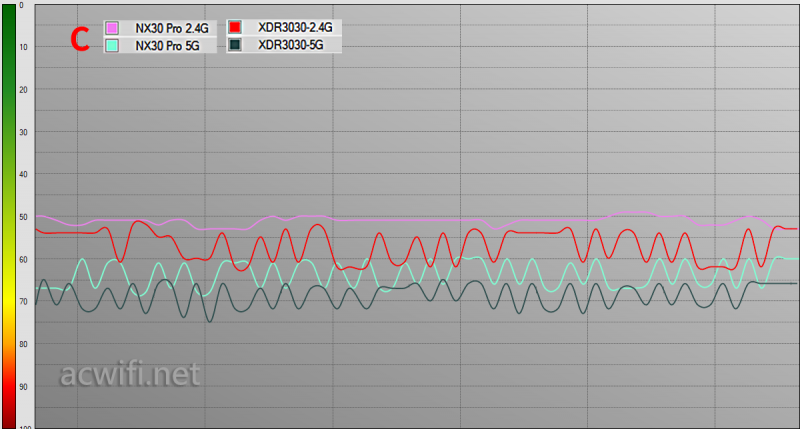Click the XDR3030-2.4G legend text
The height and width of the screenshot is (429, 800).
294,27
